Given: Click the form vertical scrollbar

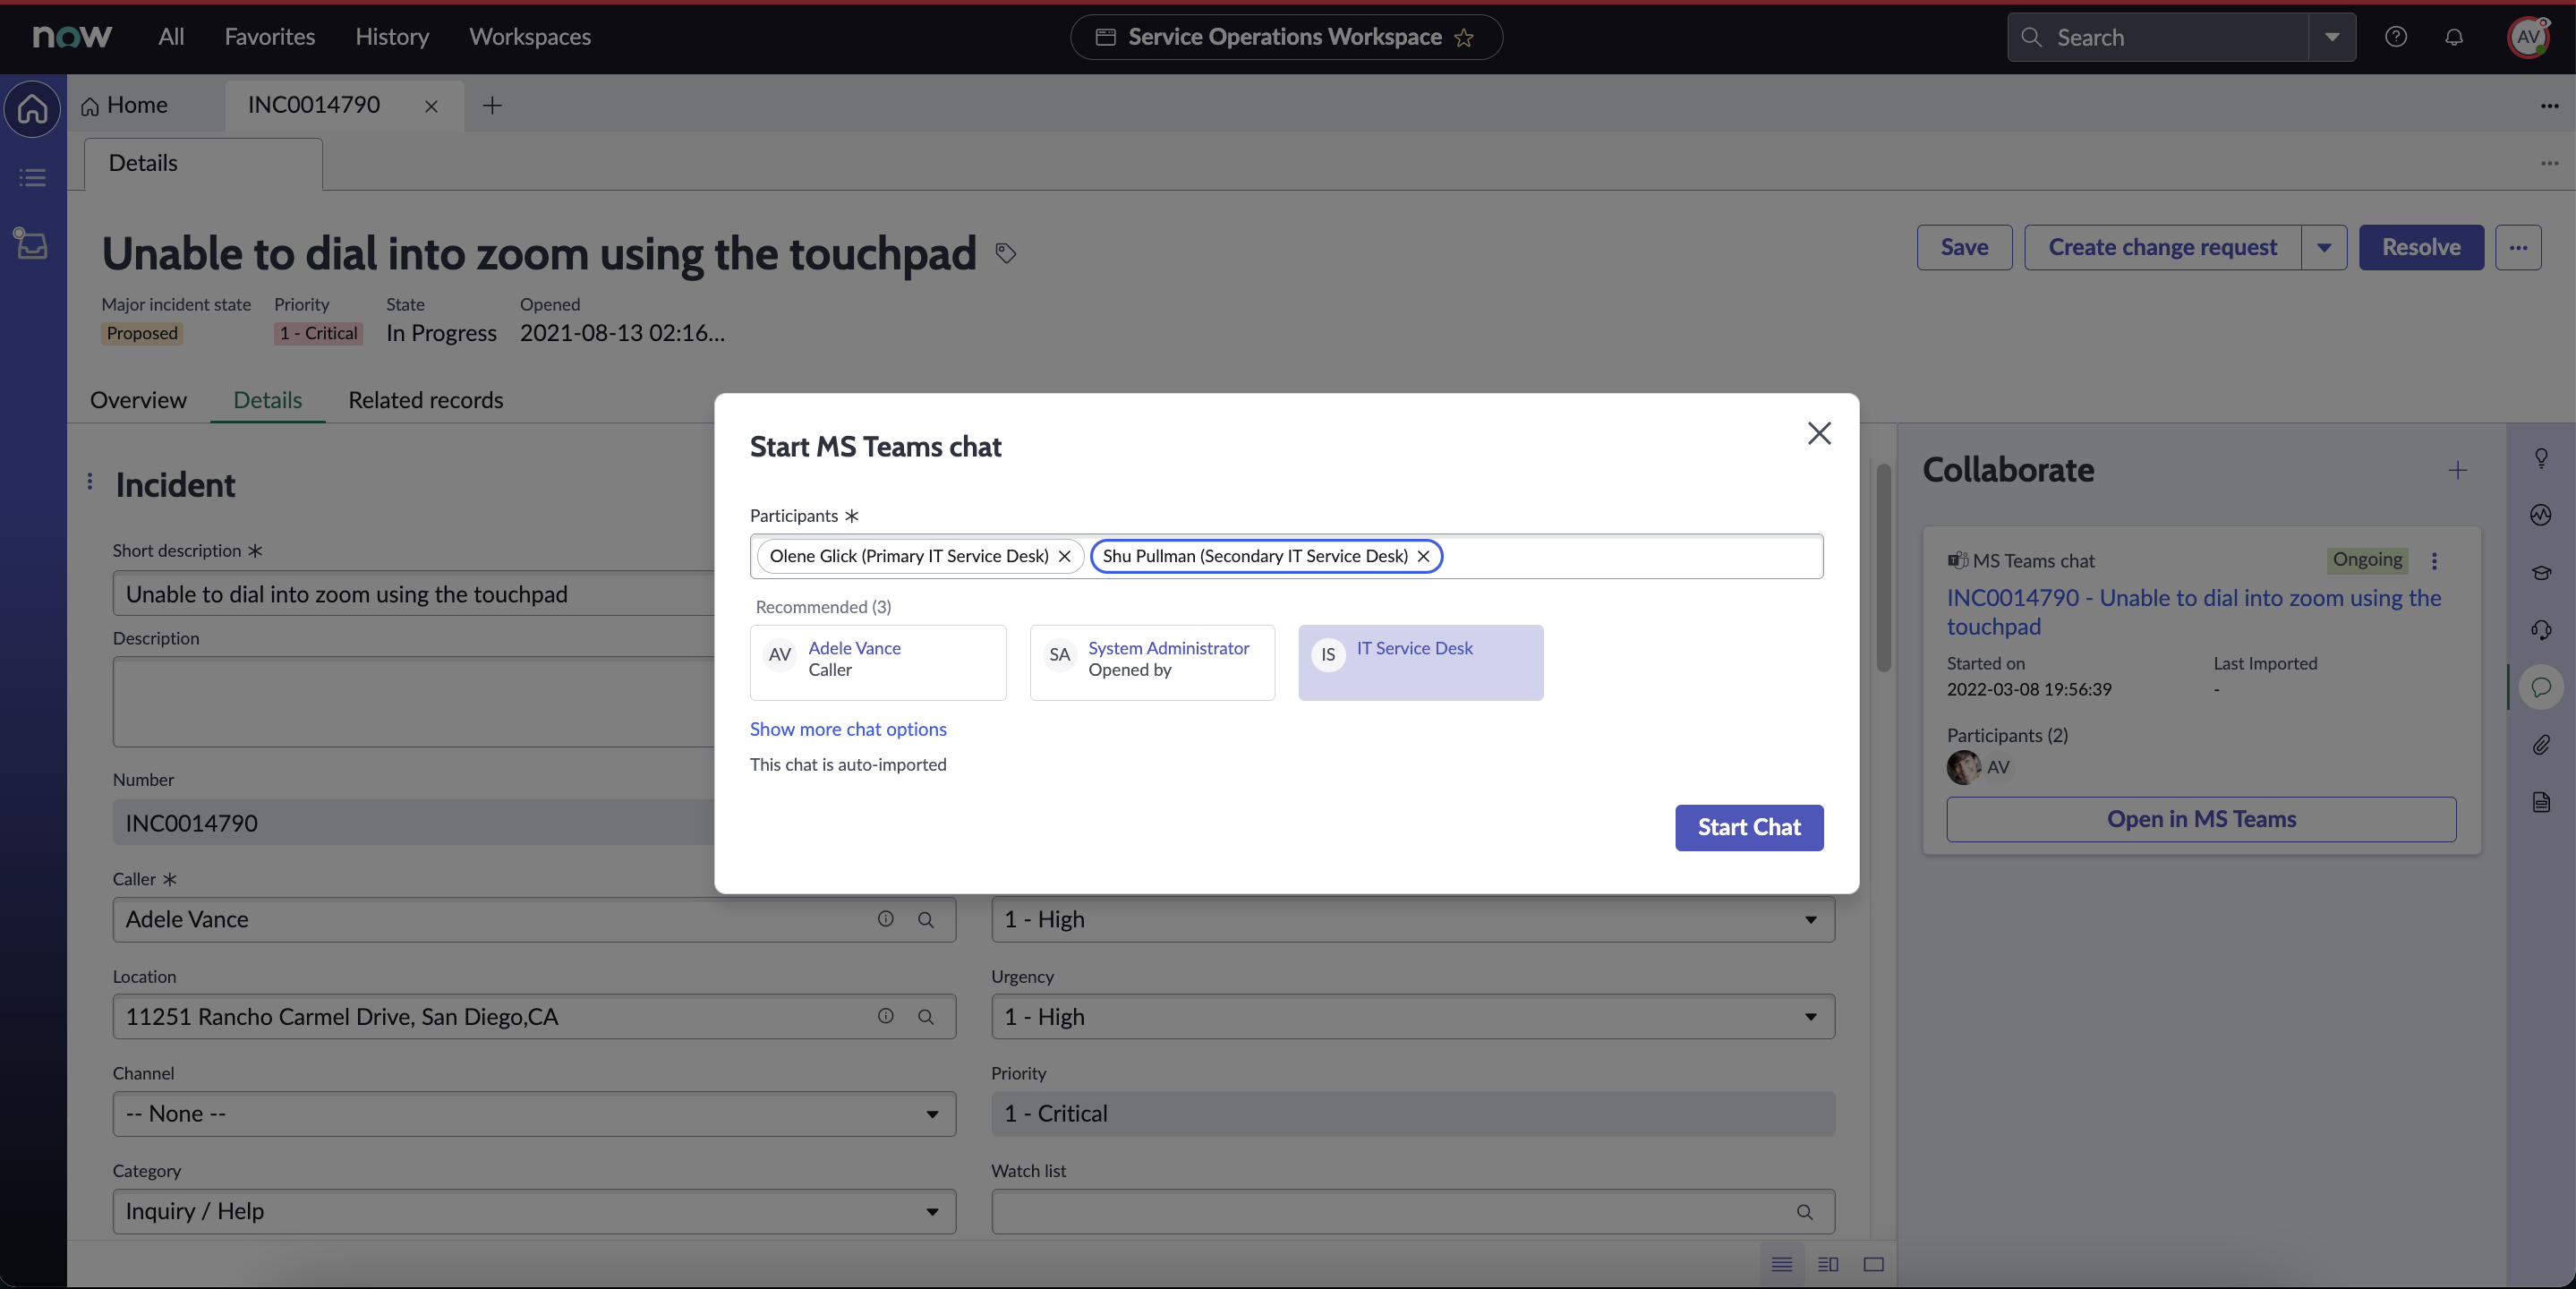Looking at the screenshot, I should point(1883,567).
